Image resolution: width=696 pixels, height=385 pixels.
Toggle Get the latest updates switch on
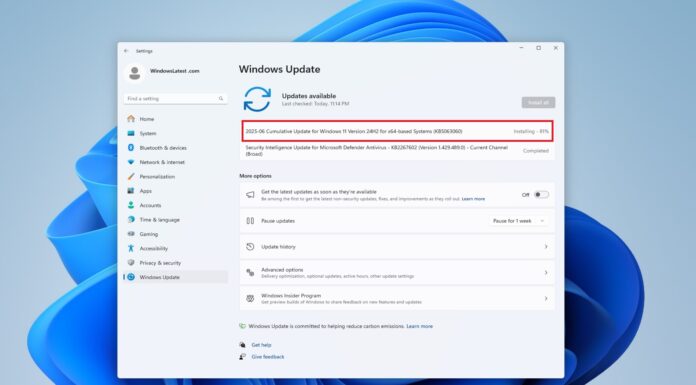[541, 194]
